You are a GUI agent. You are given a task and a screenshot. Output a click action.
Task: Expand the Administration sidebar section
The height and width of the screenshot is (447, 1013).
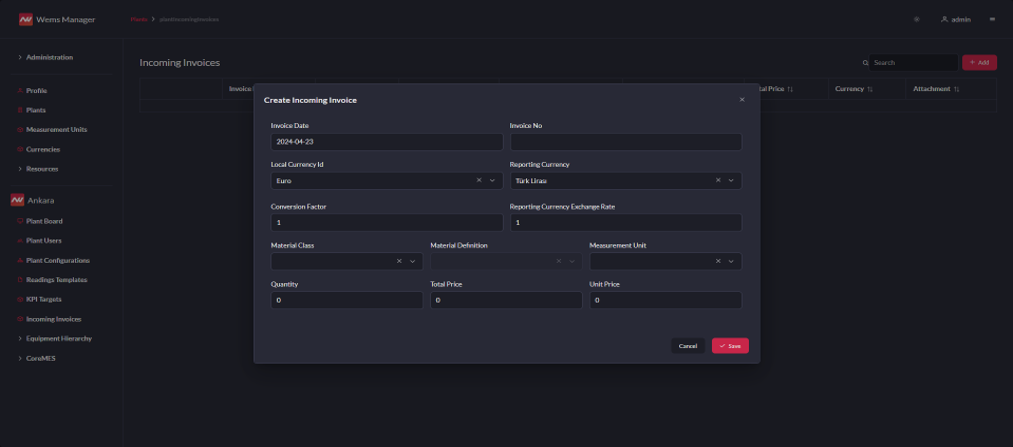click(x=20, y=57)
